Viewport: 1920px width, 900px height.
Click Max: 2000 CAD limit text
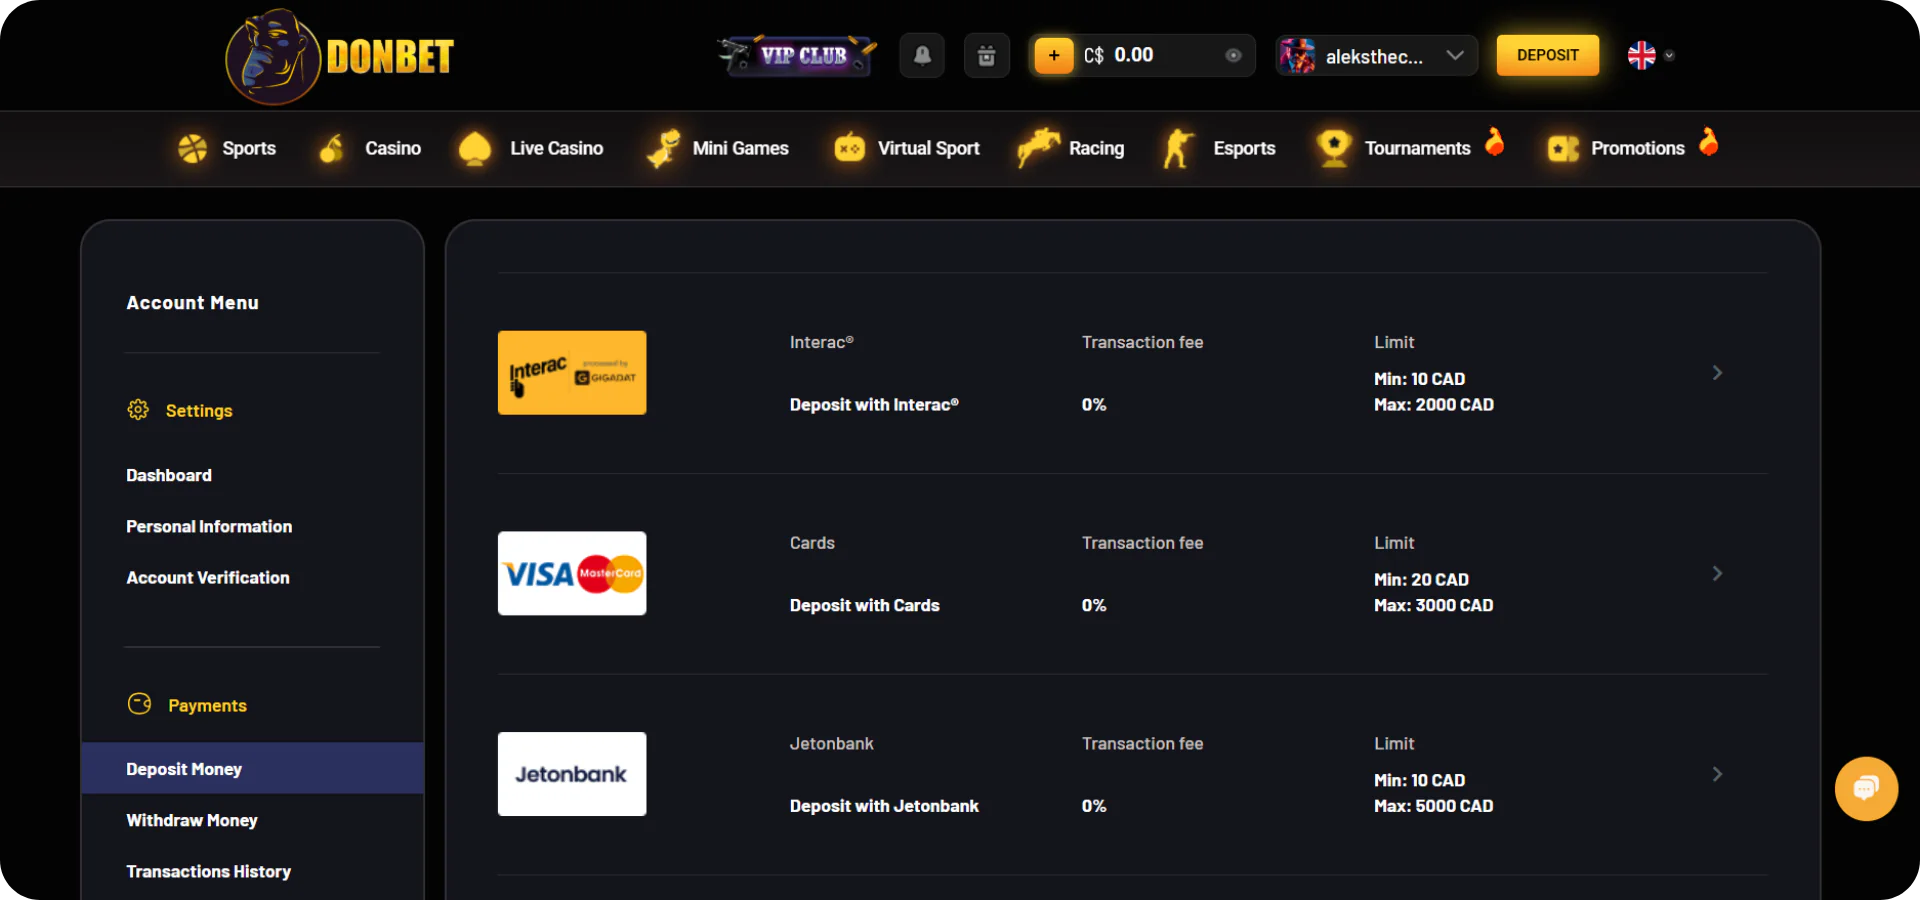[x=1434, y=404]
